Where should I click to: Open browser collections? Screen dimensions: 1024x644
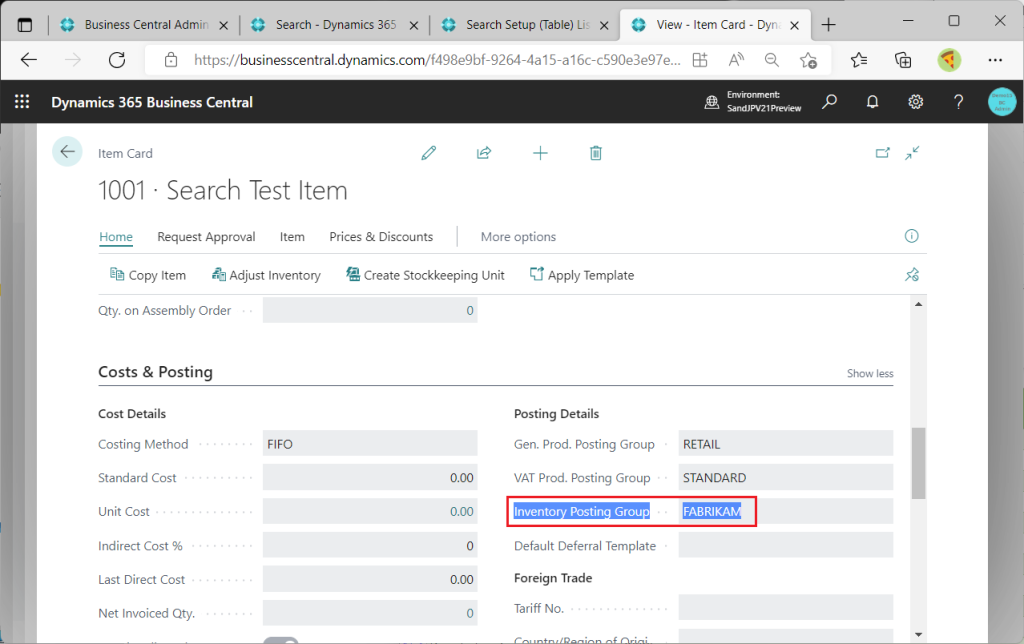903,60
